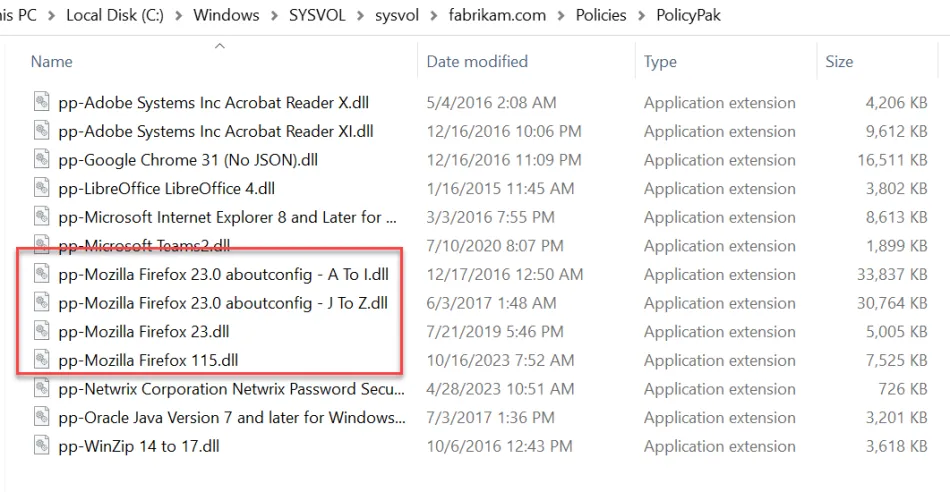Navigate to SYSVOL in the breadcrumb path
The image size is (950, 492).
(x=318, y=15)
